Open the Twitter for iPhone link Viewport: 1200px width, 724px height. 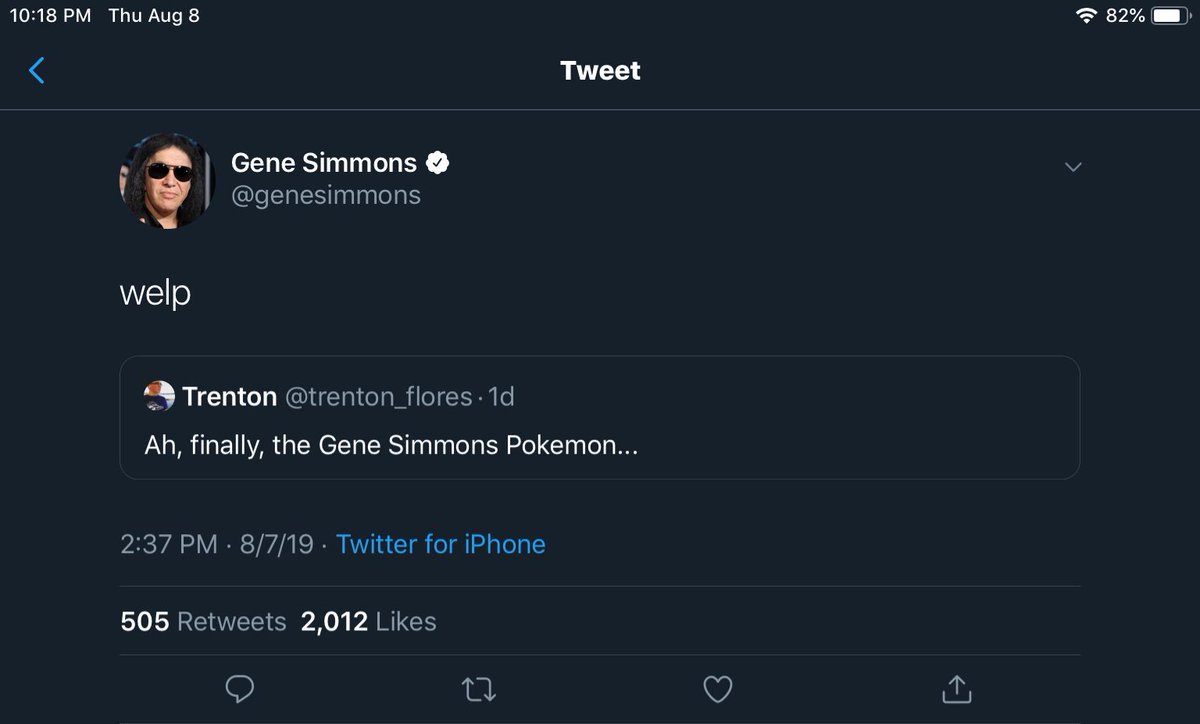[441, 544]
